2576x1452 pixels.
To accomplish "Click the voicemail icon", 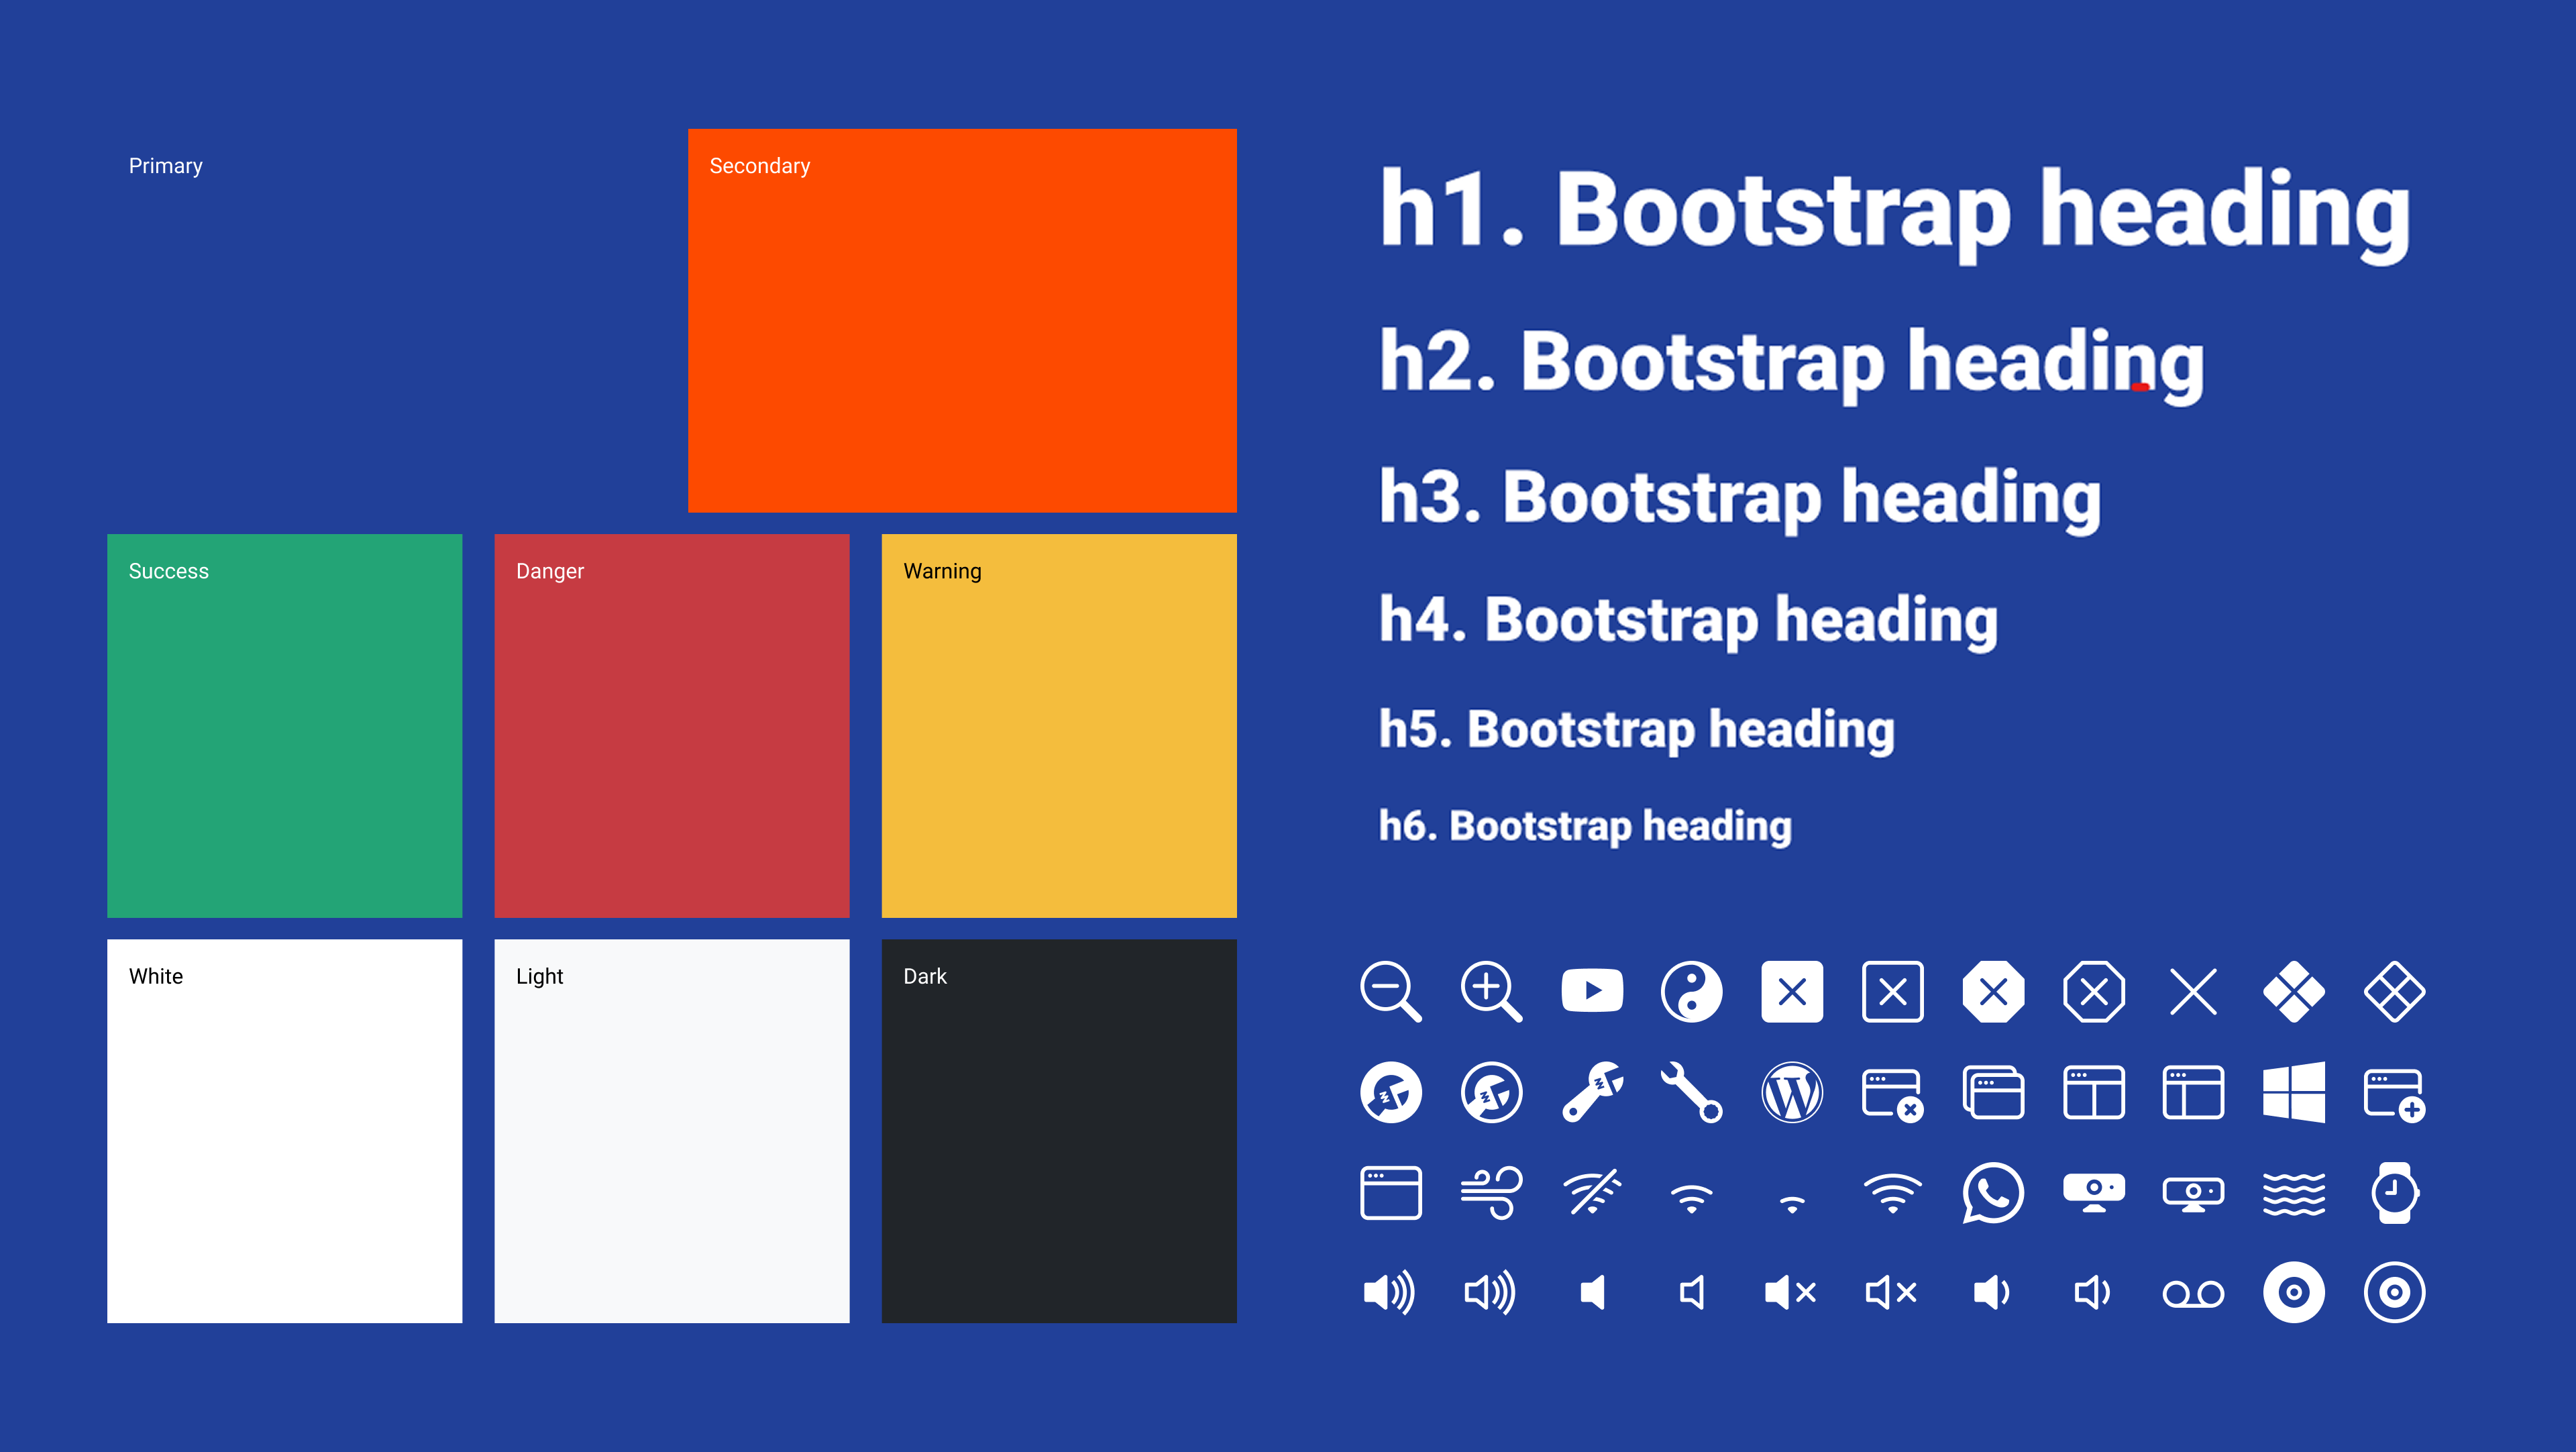I will click(2194, 1294).
